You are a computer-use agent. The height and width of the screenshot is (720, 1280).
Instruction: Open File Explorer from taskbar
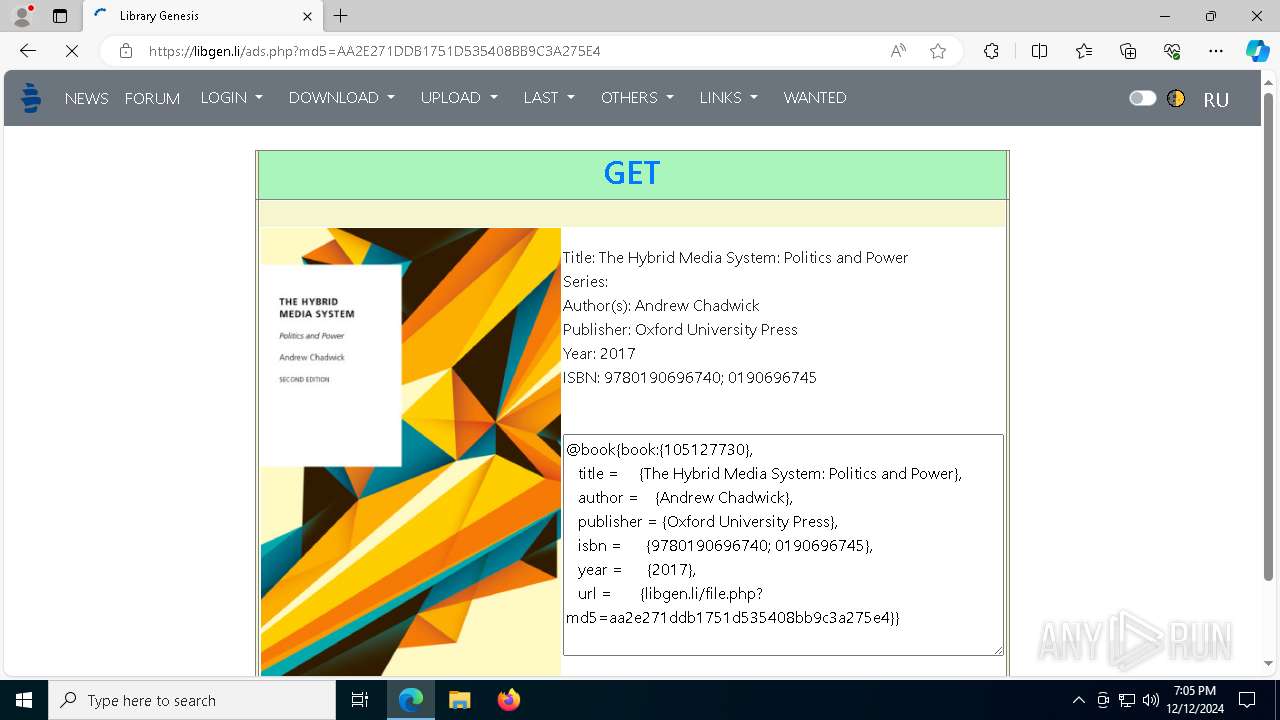(x=459, y=700)
